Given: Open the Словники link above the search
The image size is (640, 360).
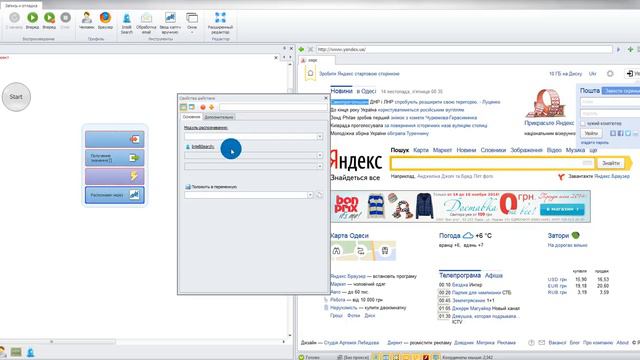Looking at the screenshot, I should (493, 150).
